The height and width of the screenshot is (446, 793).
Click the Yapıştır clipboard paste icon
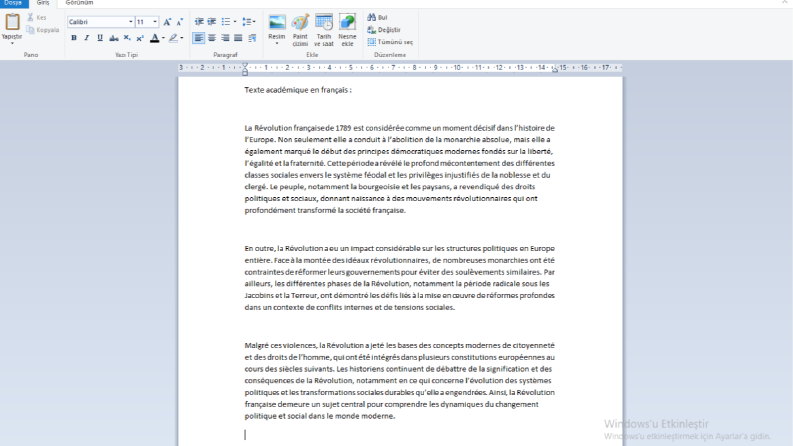(x=12, y=22)
